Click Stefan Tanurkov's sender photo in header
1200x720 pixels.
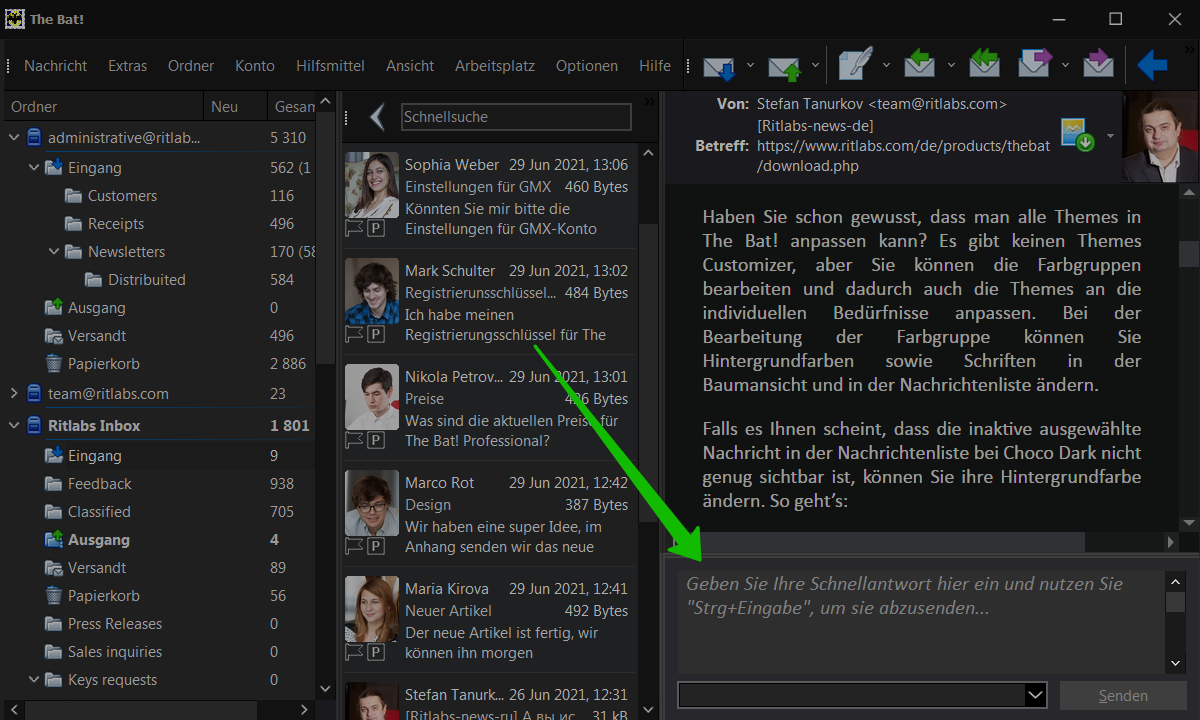[1160, 138]
